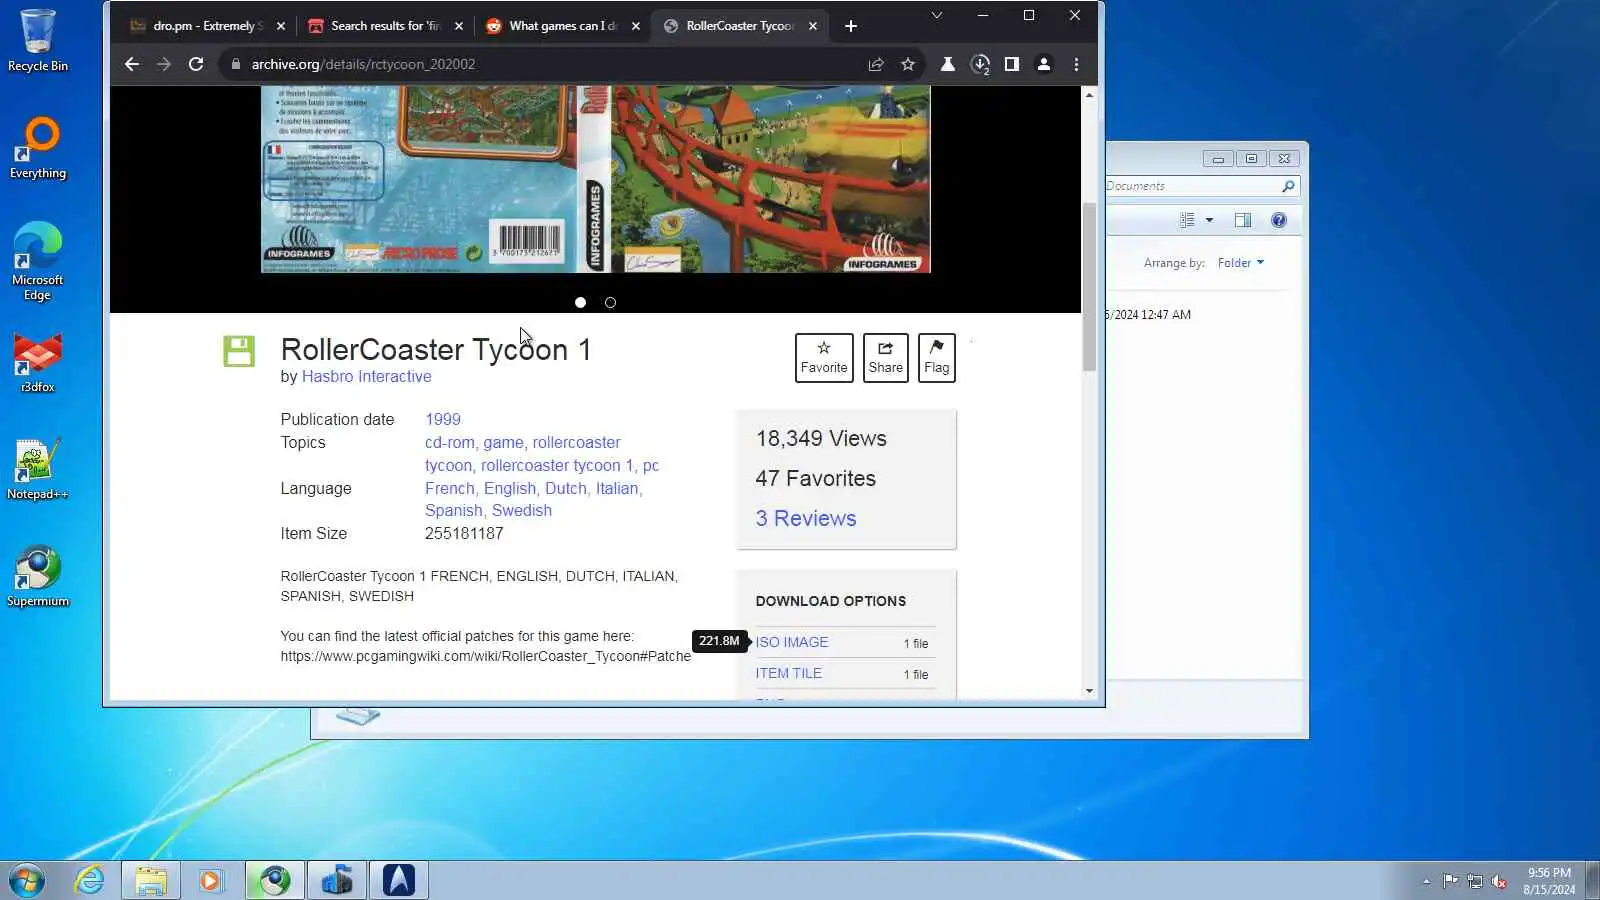Image resolution: width=1600 pixels, height=900 pixels.
Task: Click the ITEM TILE download option
Action: pyautogui.click(x=789, y=673)
